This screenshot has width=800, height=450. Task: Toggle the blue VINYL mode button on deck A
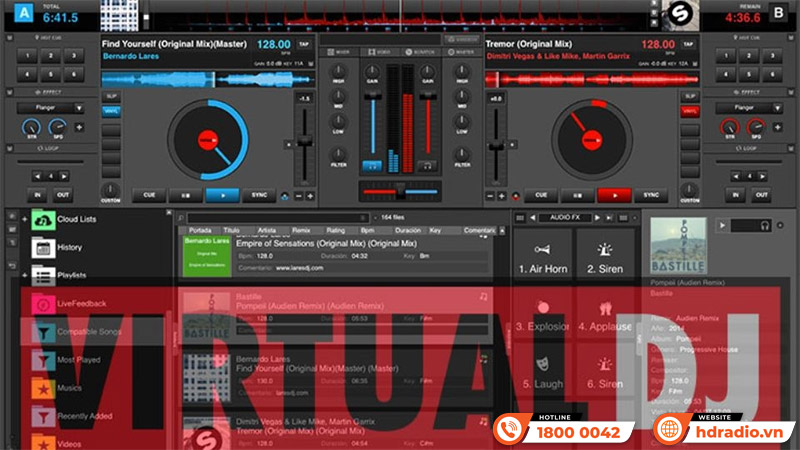[111, 111]
